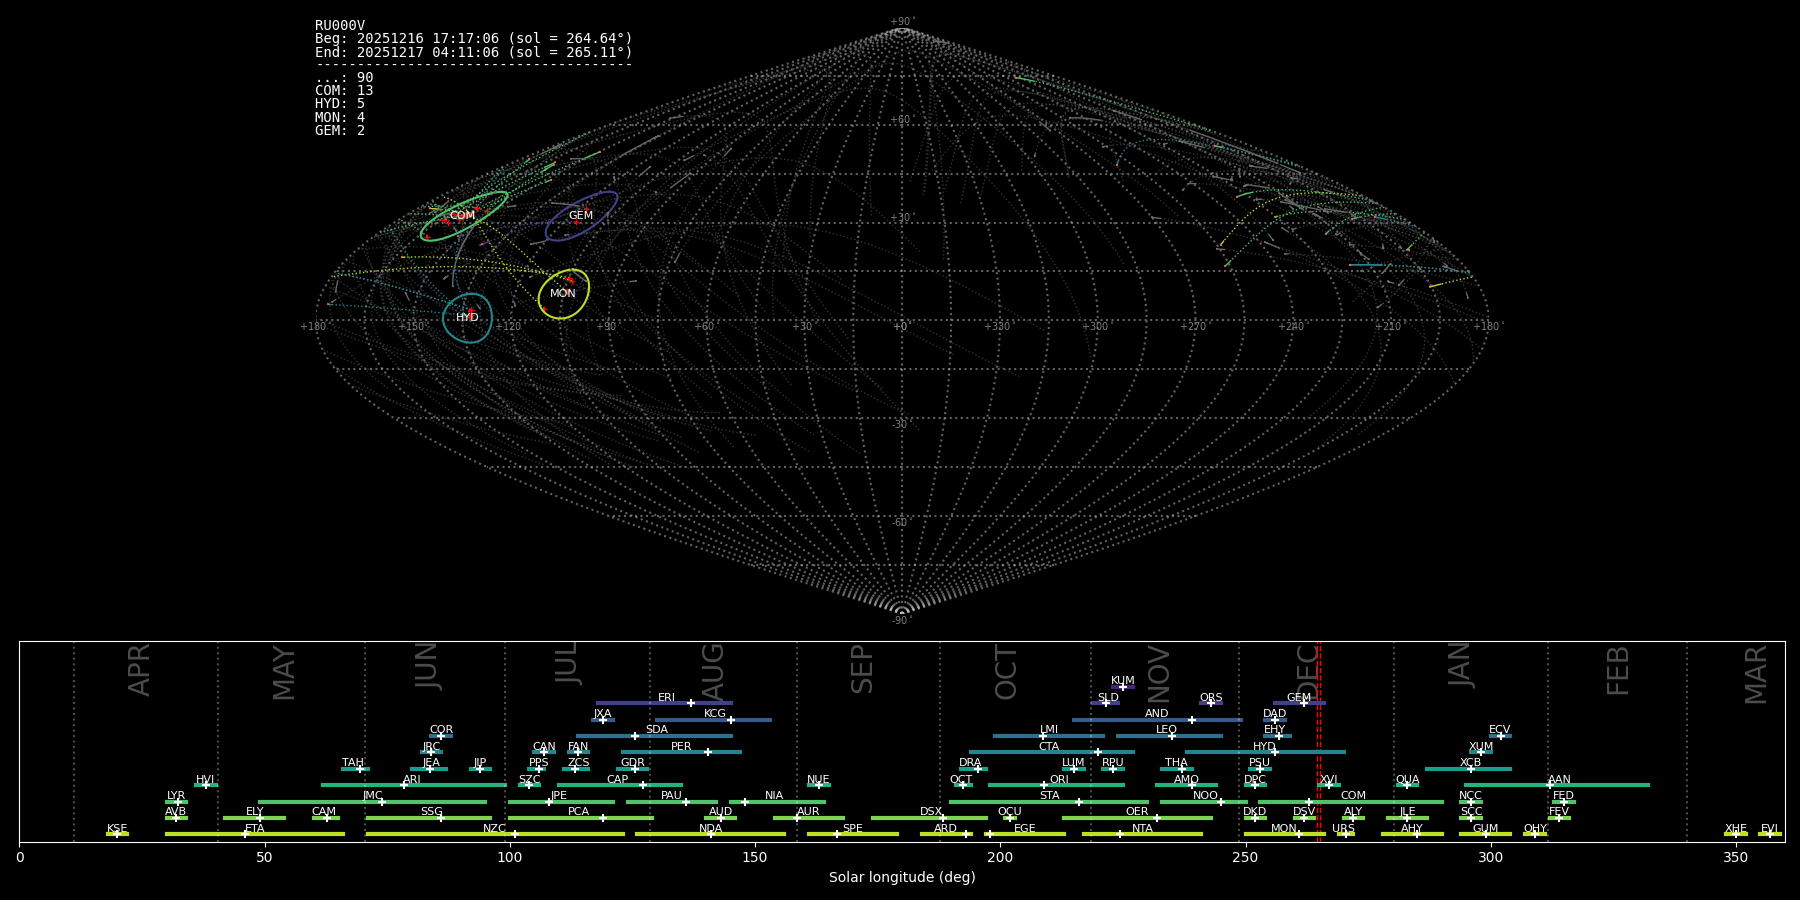Image resolution: width=1800 pixels, height=900 pixels.
Task: Click the ERI shower label in the timeline
Action: (666, 698)
